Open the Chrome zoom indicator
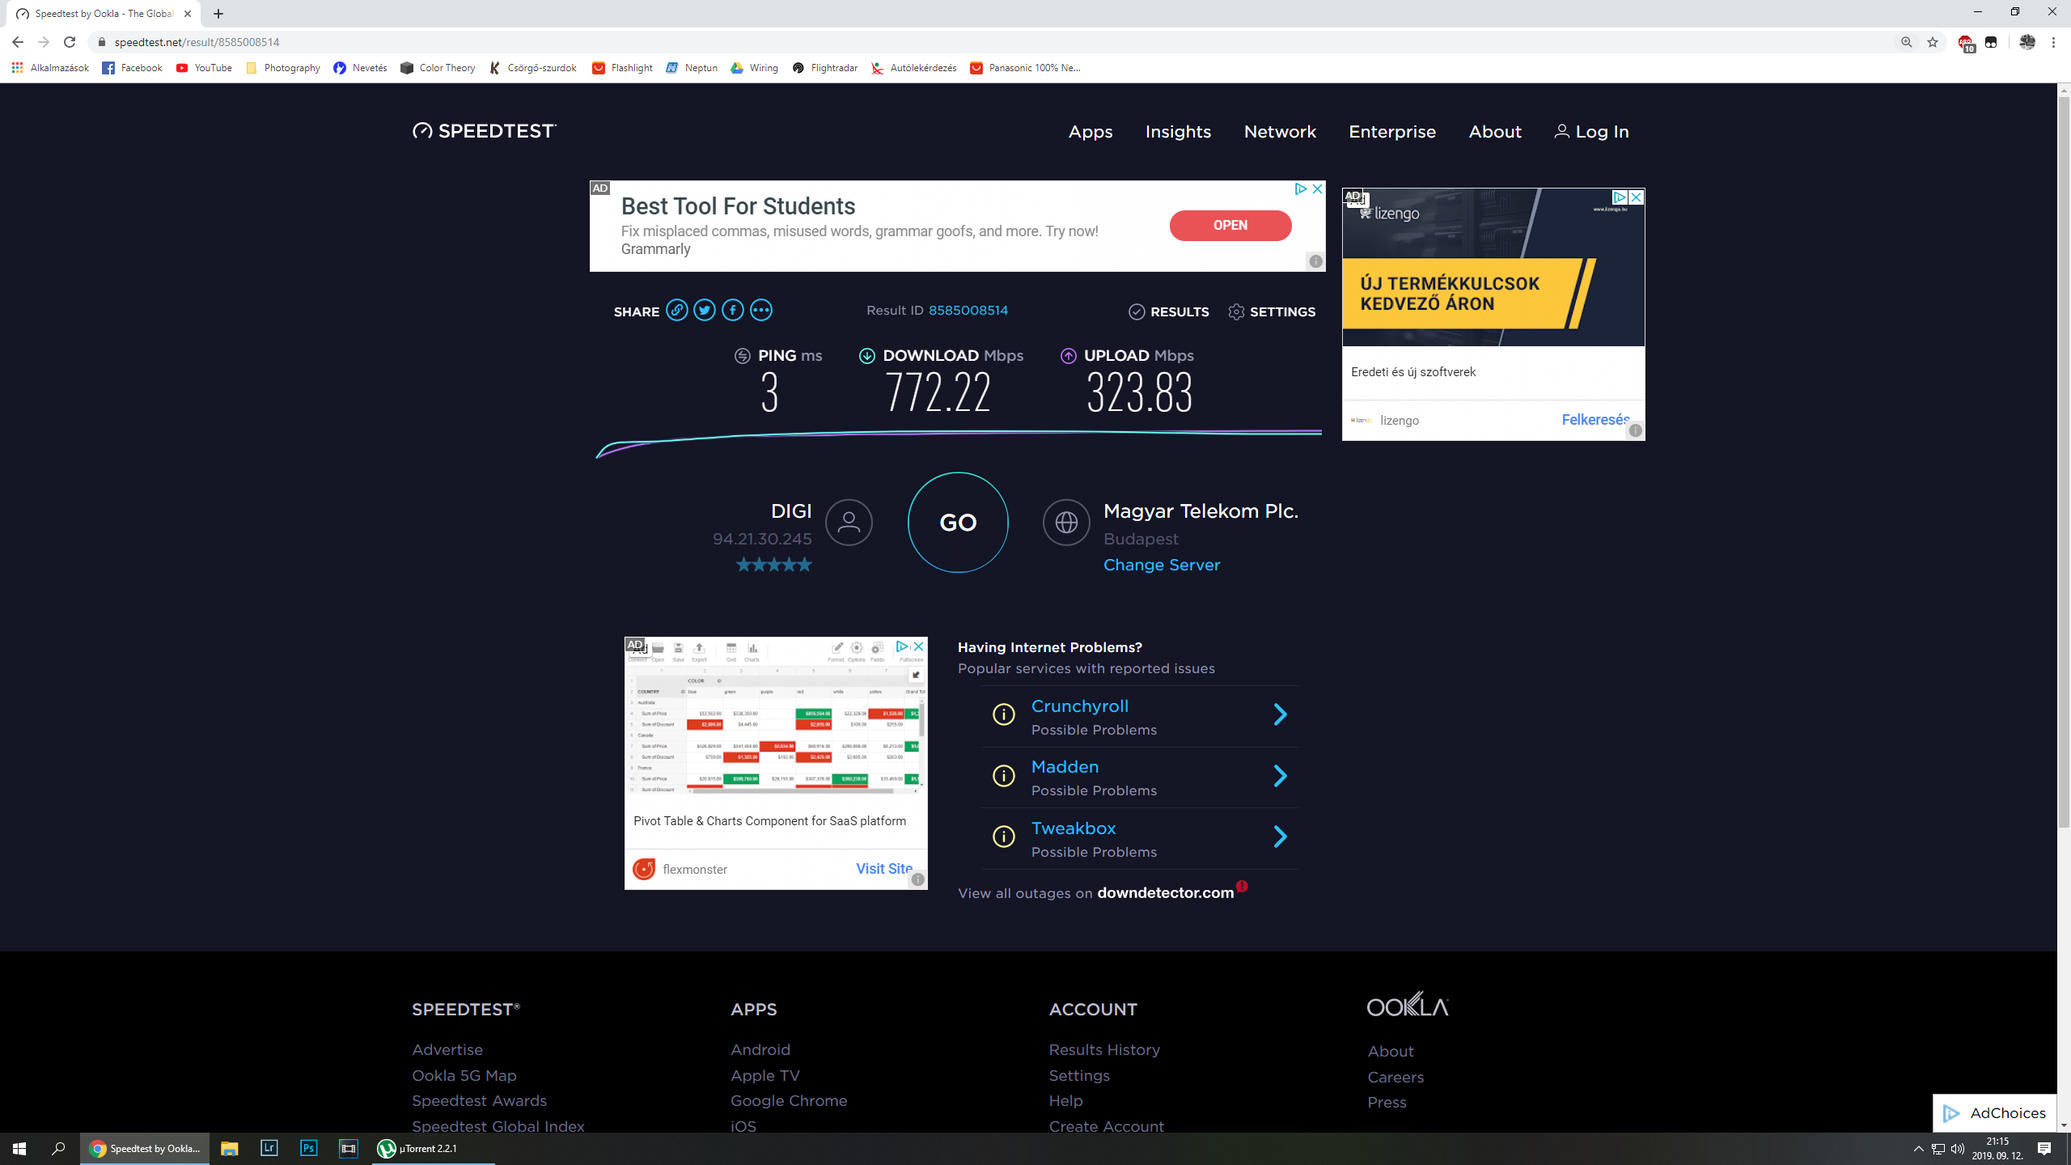This screenshot has width=2071, height=1165. [1906, 42]
